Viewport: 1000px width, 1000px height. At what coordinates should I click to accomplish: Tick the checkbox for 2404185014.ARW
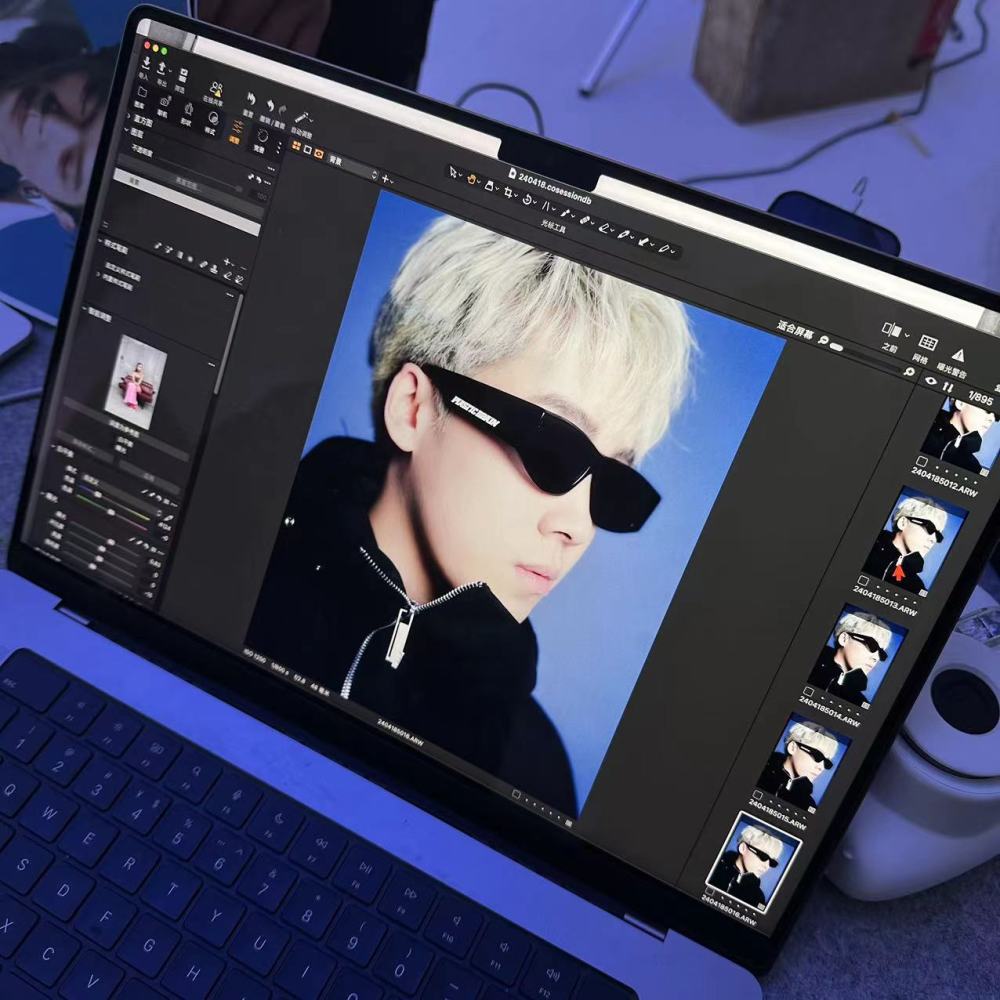[808, 692]
